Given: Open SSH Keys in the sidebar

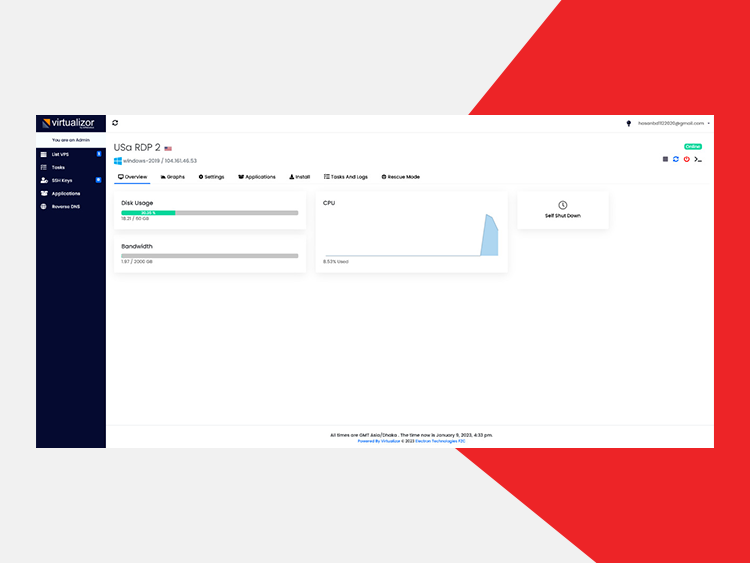Looking at the screenshot, I should click(70, 180).
